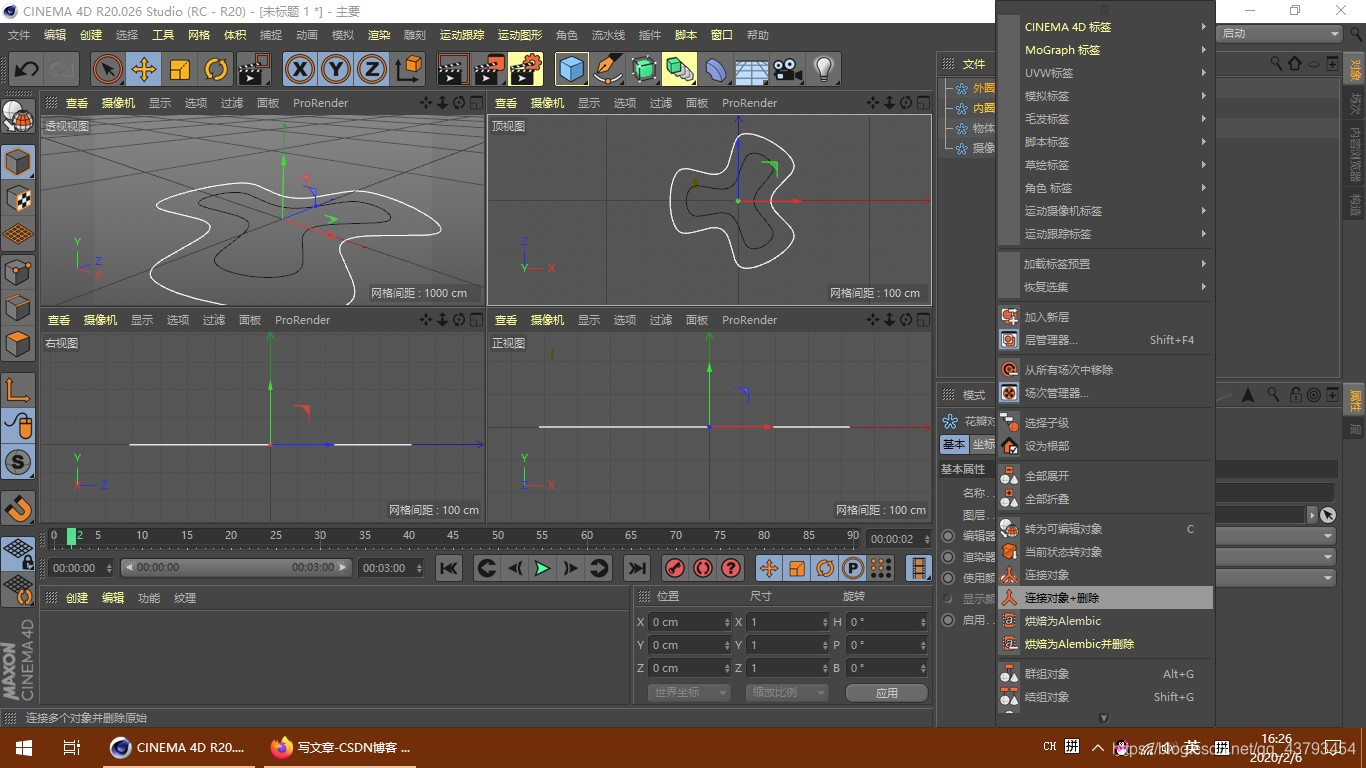Screen dimensions: 1366x768
Task: Click the H rotation input field
Action: [x=887, y=622]
